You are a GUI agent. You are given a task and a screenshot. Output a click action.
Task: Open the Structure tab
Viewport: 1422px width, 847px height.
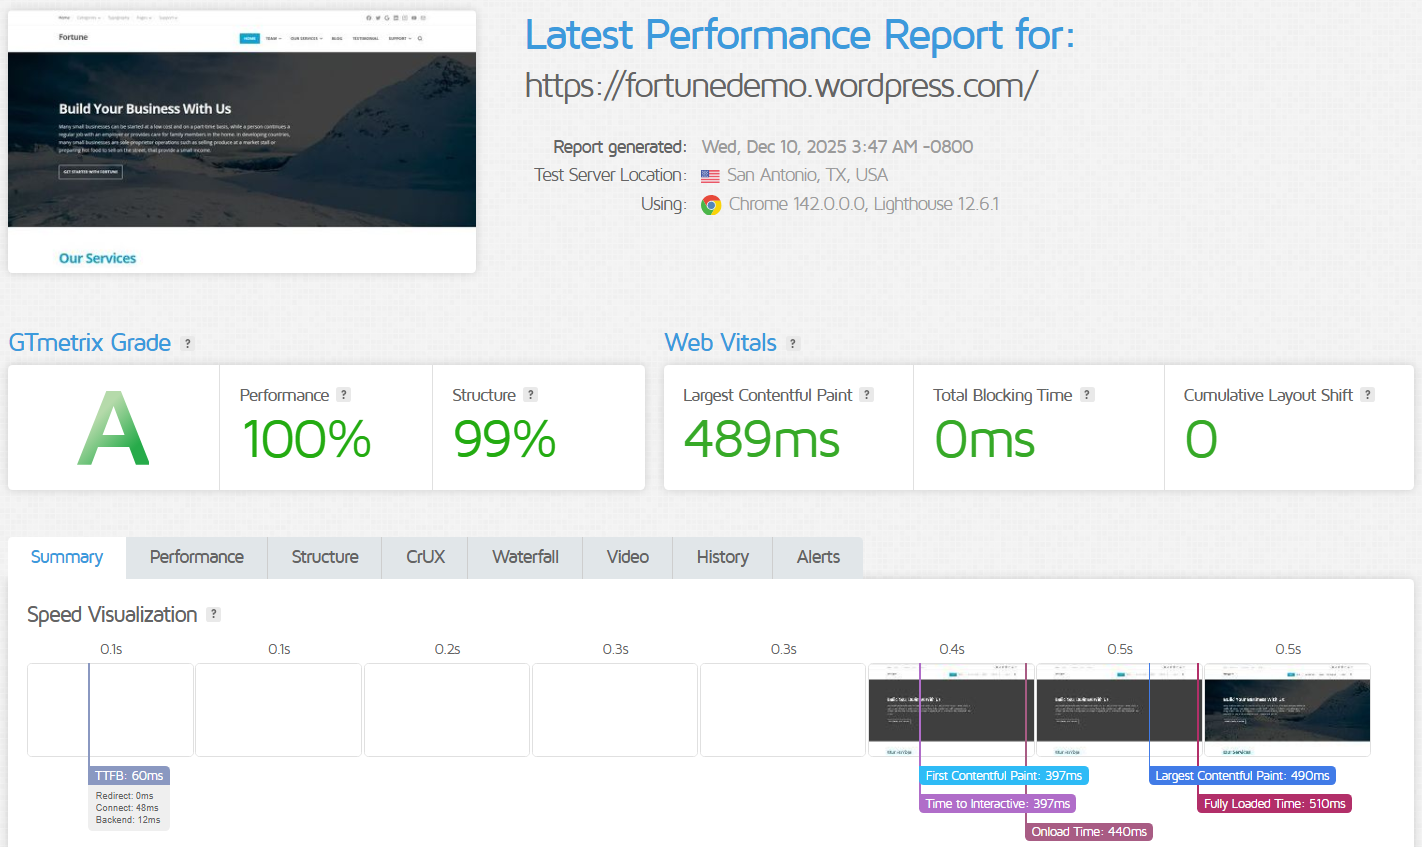click(325, 557)
